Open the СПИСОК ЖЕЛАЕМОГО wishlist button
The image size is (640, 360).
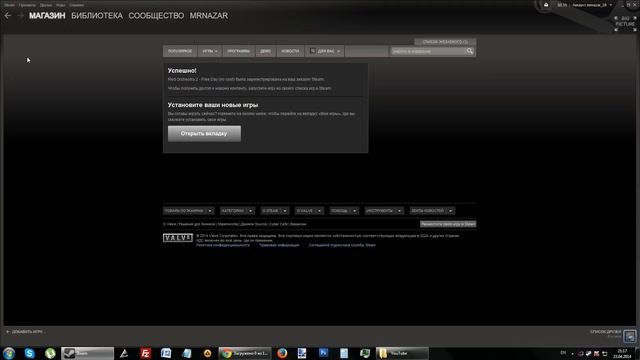445,42
